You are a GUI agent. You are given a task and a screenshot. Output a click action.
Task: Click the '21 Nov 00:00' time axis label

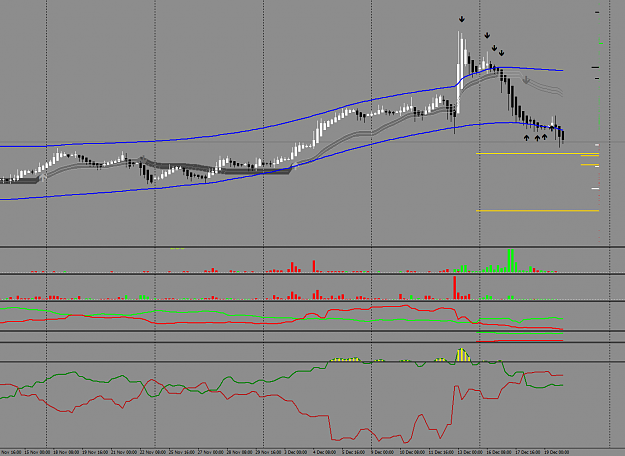click(124, 452)
